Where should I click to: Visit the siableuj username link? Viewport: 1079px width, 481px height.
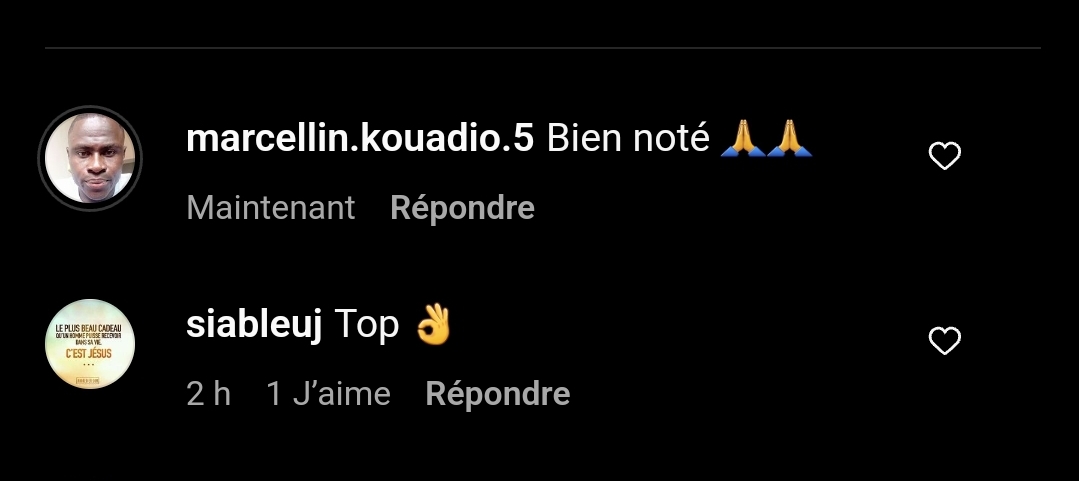[x=254, y=323]
